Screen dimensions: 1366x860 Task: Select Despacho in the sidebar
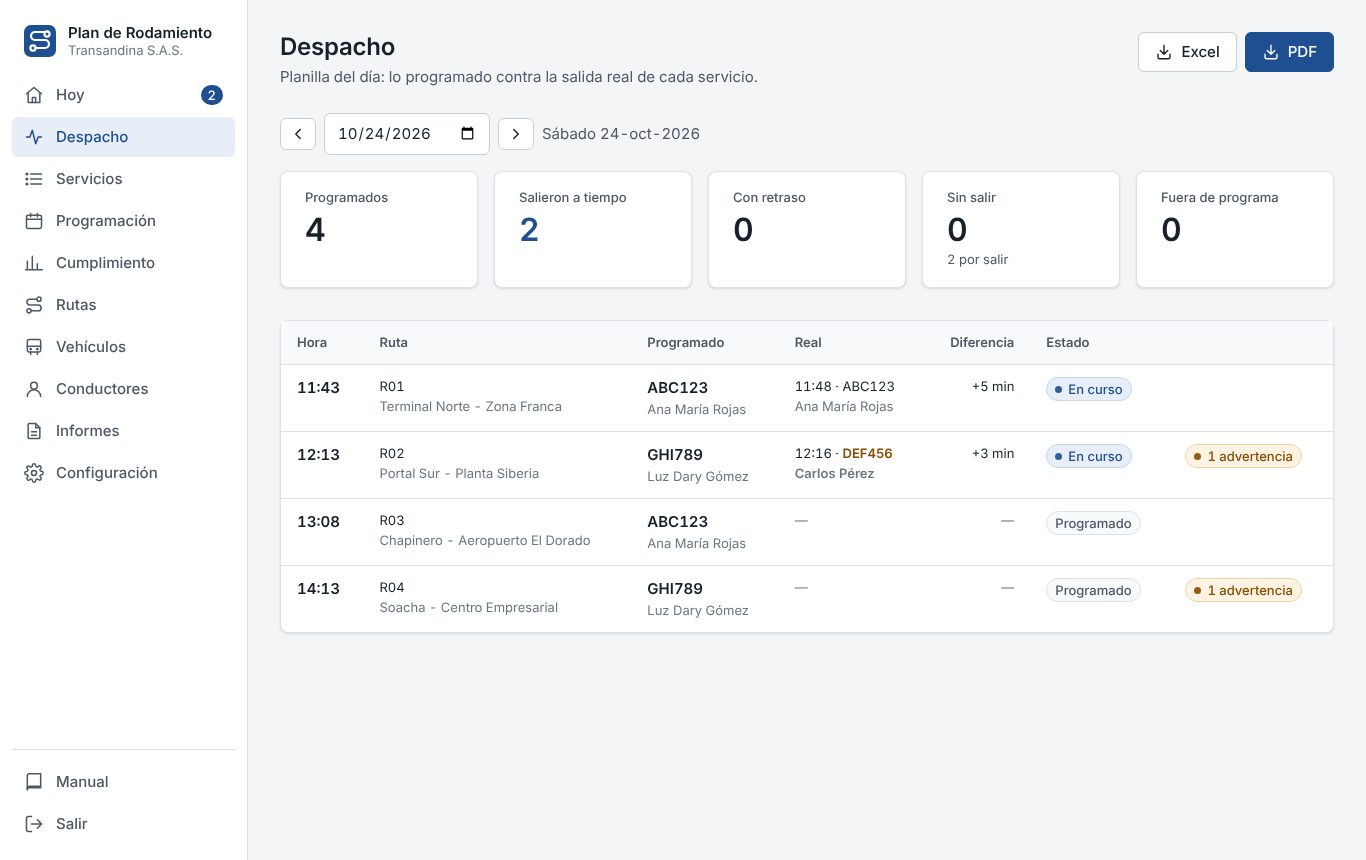click(123, 137)
